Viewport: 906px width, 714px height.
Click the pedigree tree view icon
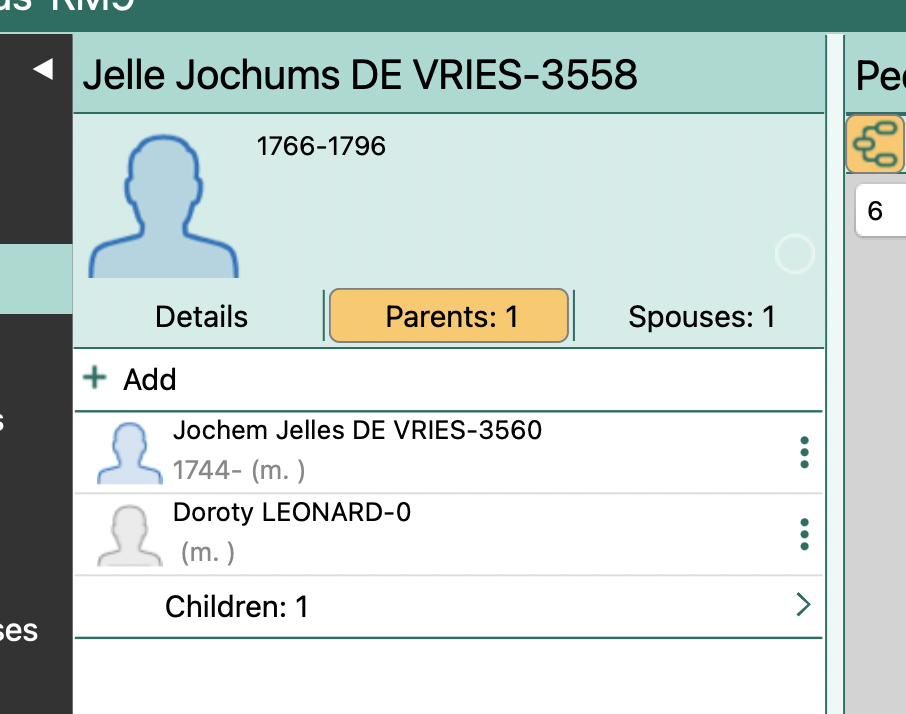(874, 145)
